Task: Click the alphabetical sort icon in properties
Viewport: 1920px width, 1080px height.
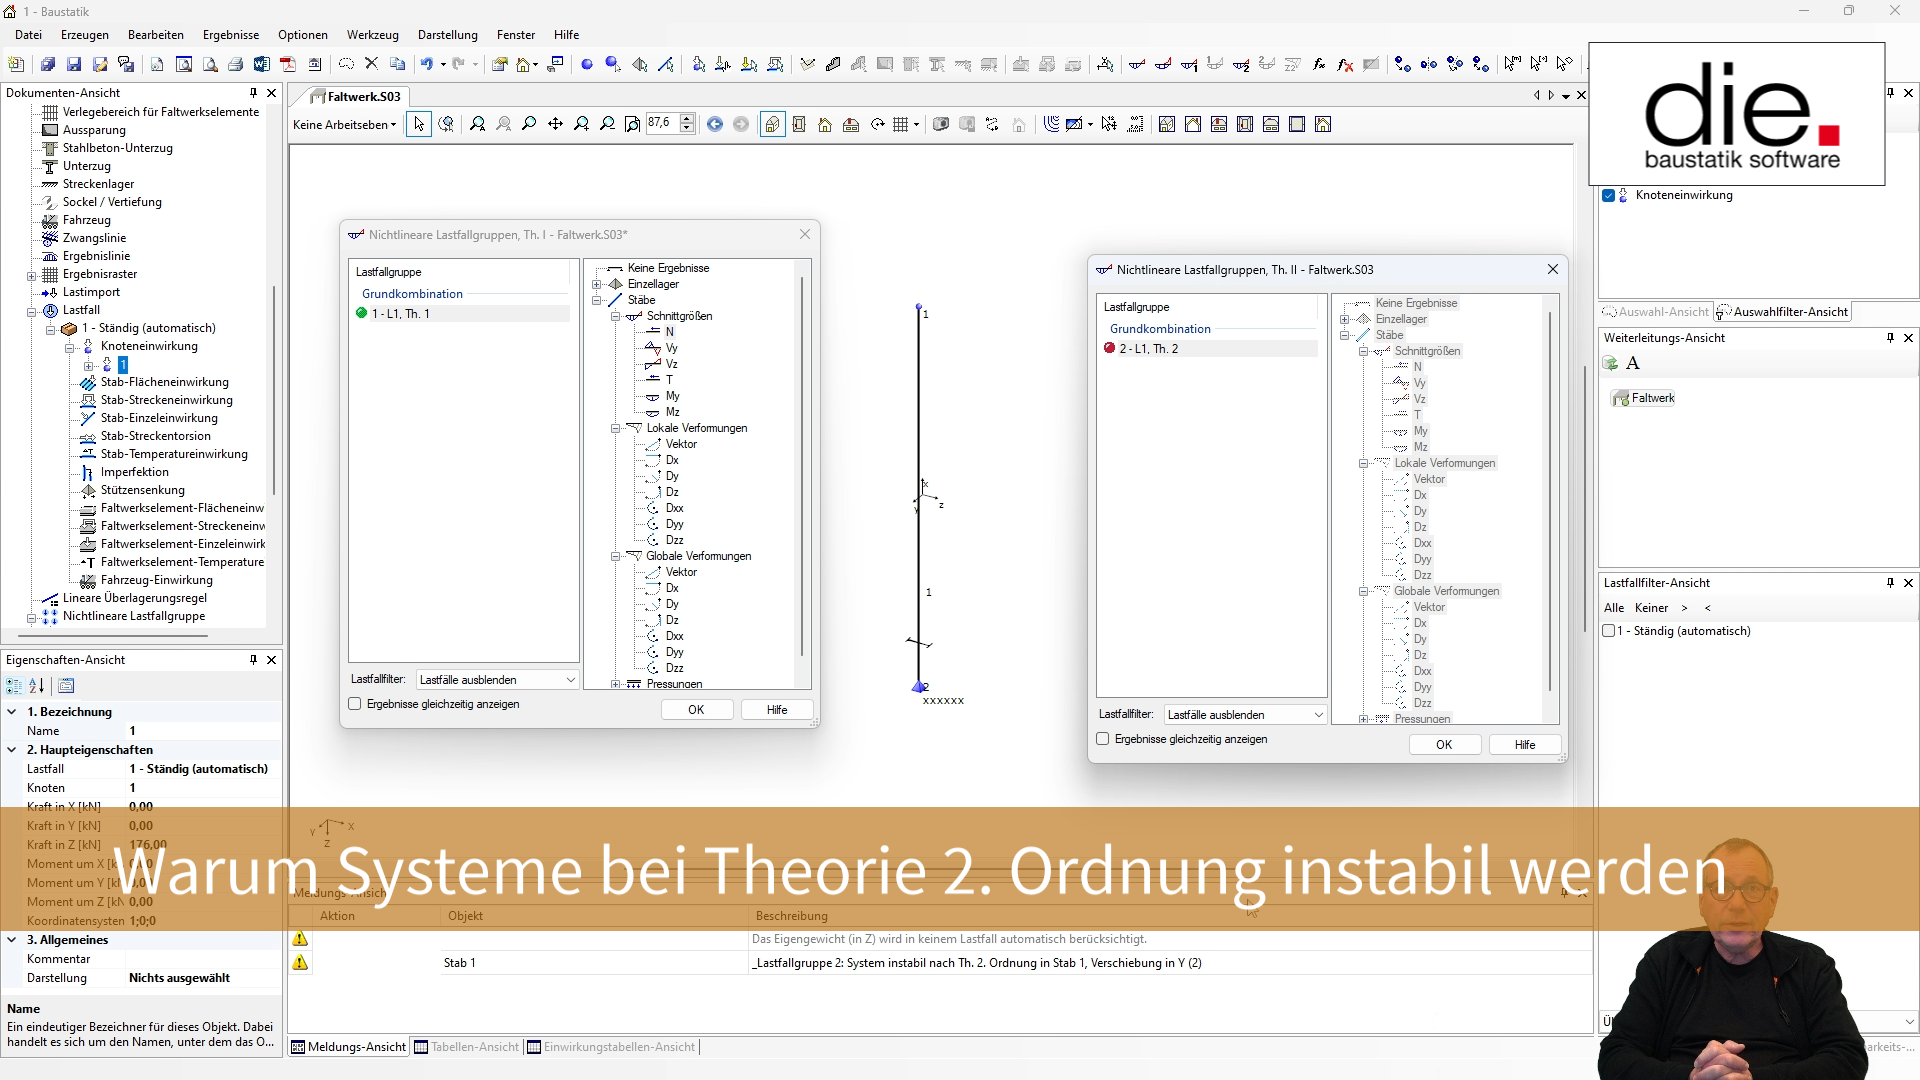Action: pyautogui.click(x=37, y=686)
